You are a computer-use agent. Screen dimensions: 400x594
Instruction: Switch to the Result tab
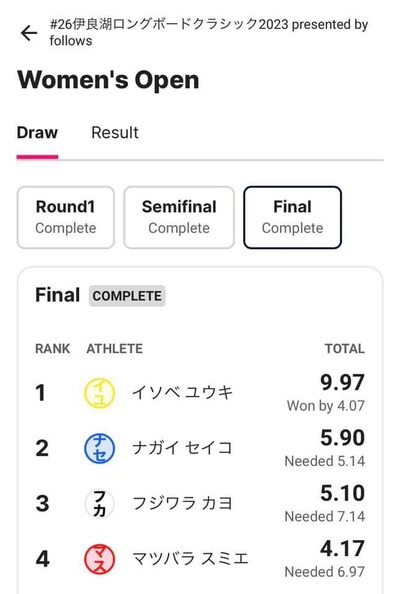(115, 133)
